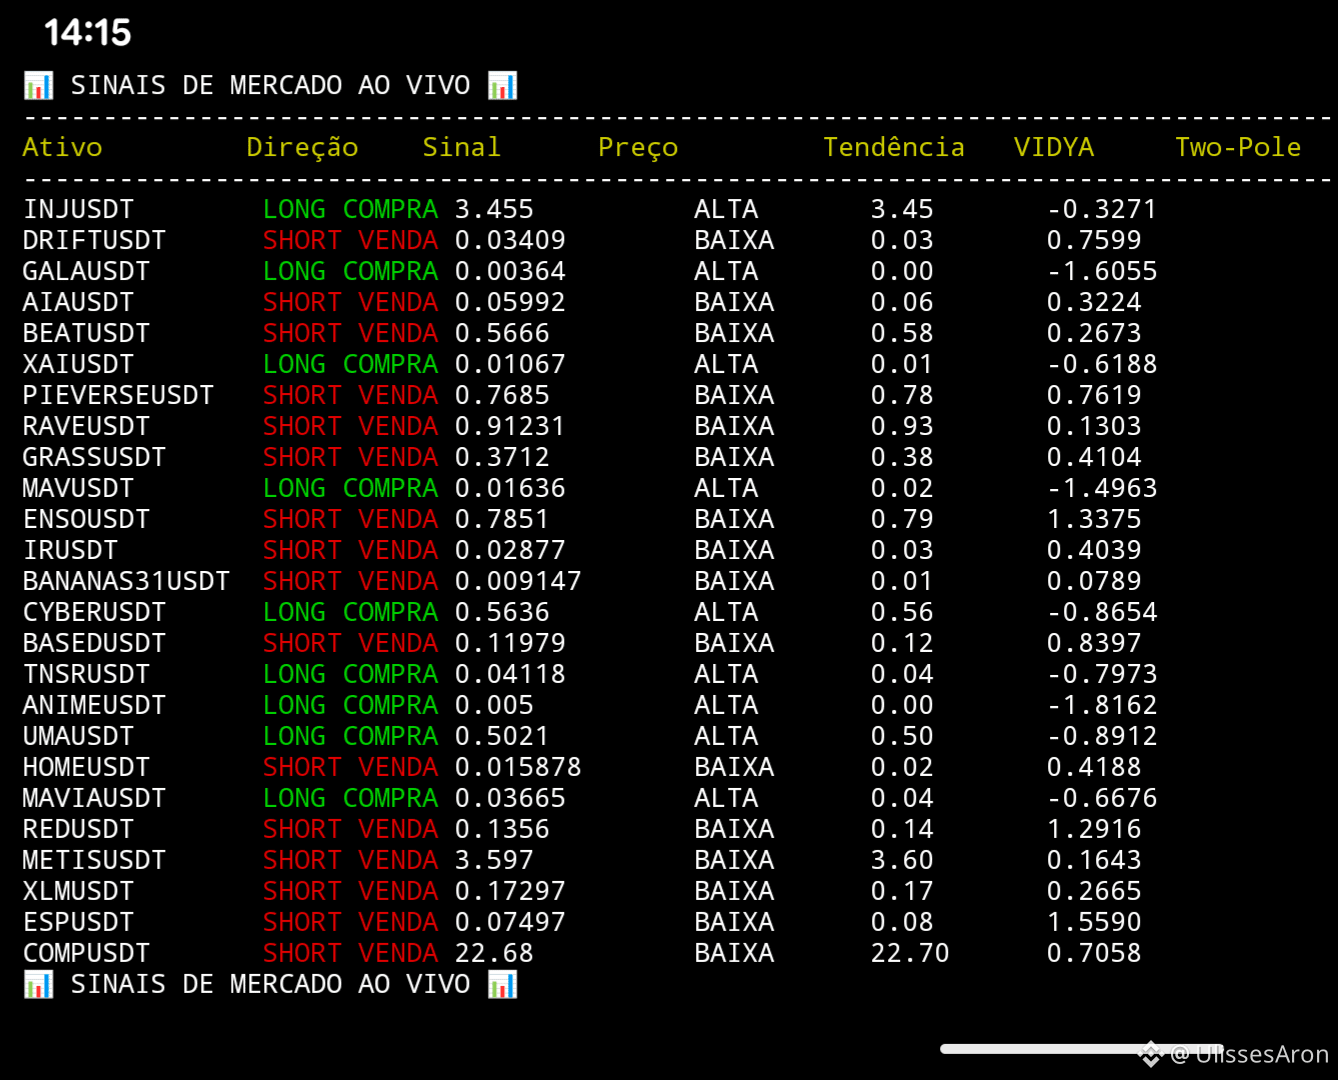Image resolution: width=1338 pixels, height=1080 pixels.
Task: Select the ANIMEUSDT asset name
Action: point(94,705)
